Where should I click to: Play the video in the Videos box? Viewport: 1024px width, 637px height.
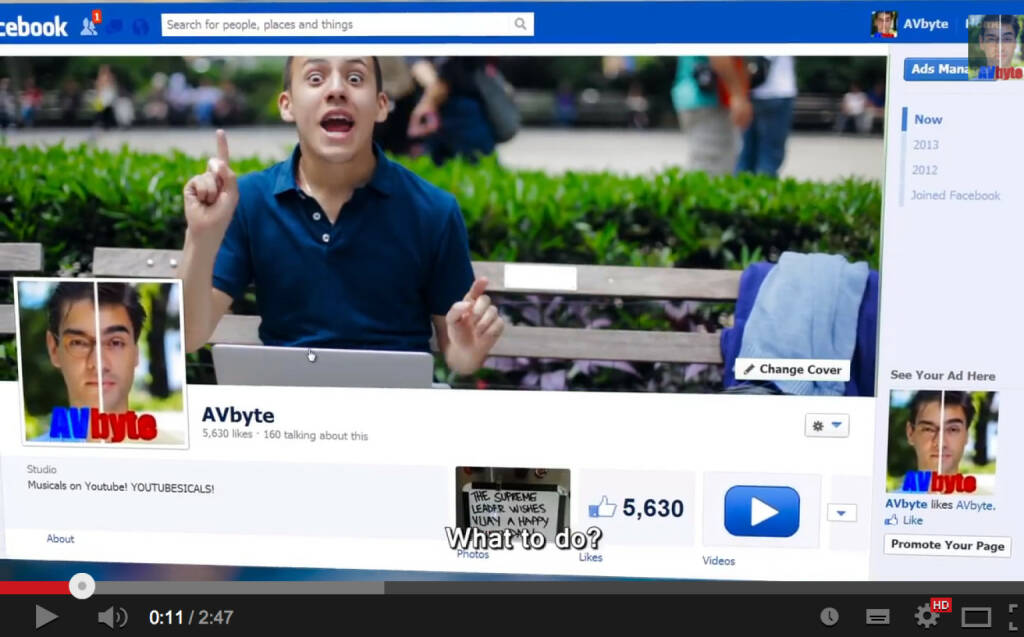761,511
